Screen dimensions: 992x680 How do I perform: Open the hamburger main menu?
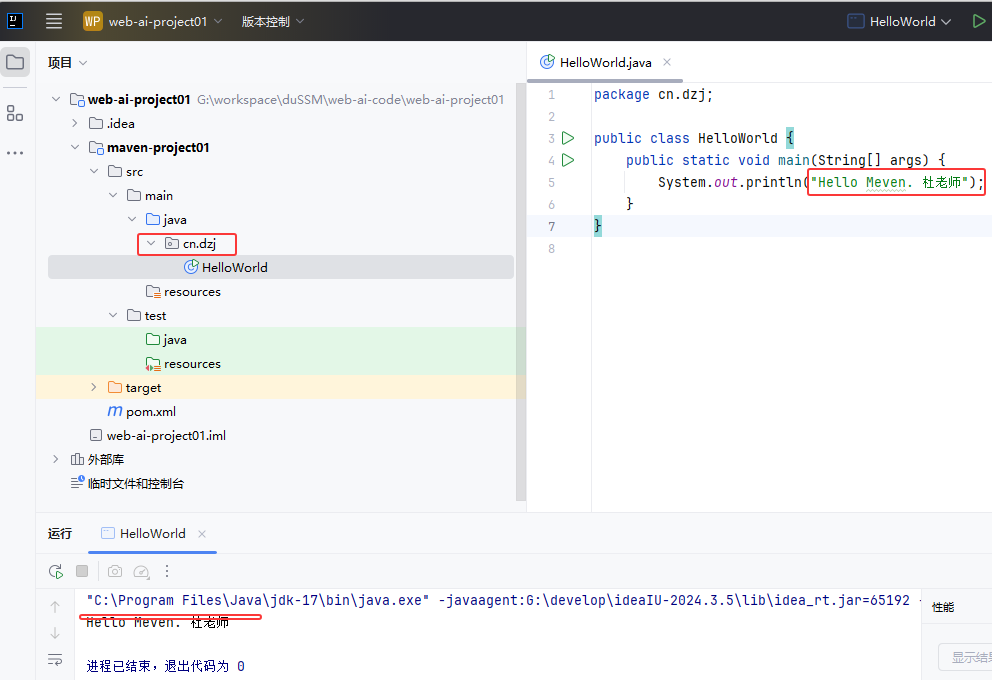click(54, 21)
